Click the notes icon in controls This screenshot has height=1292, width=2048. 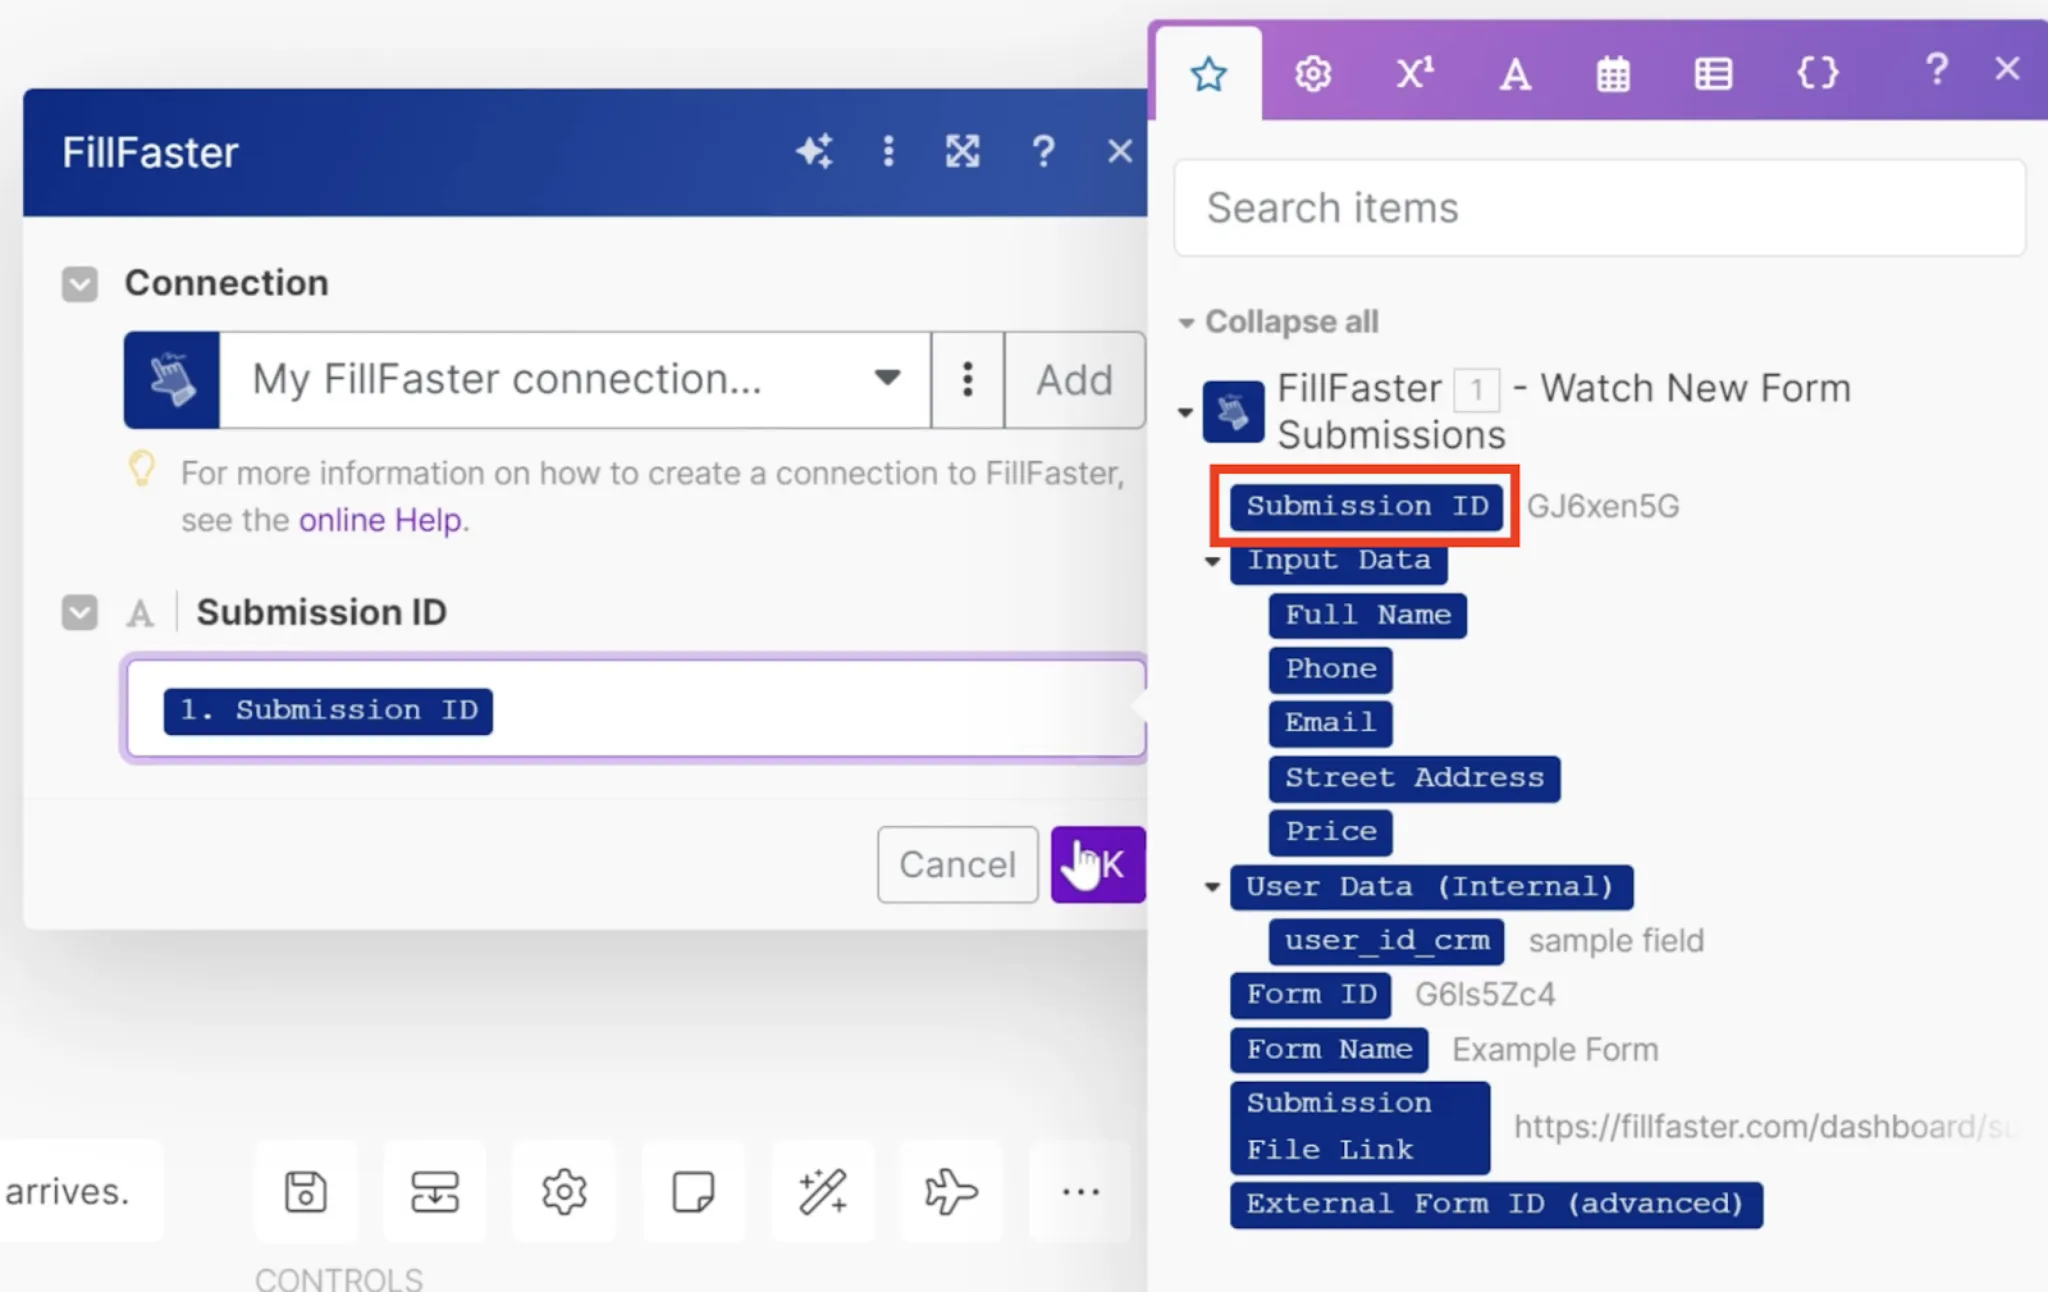pos(693,1191)
